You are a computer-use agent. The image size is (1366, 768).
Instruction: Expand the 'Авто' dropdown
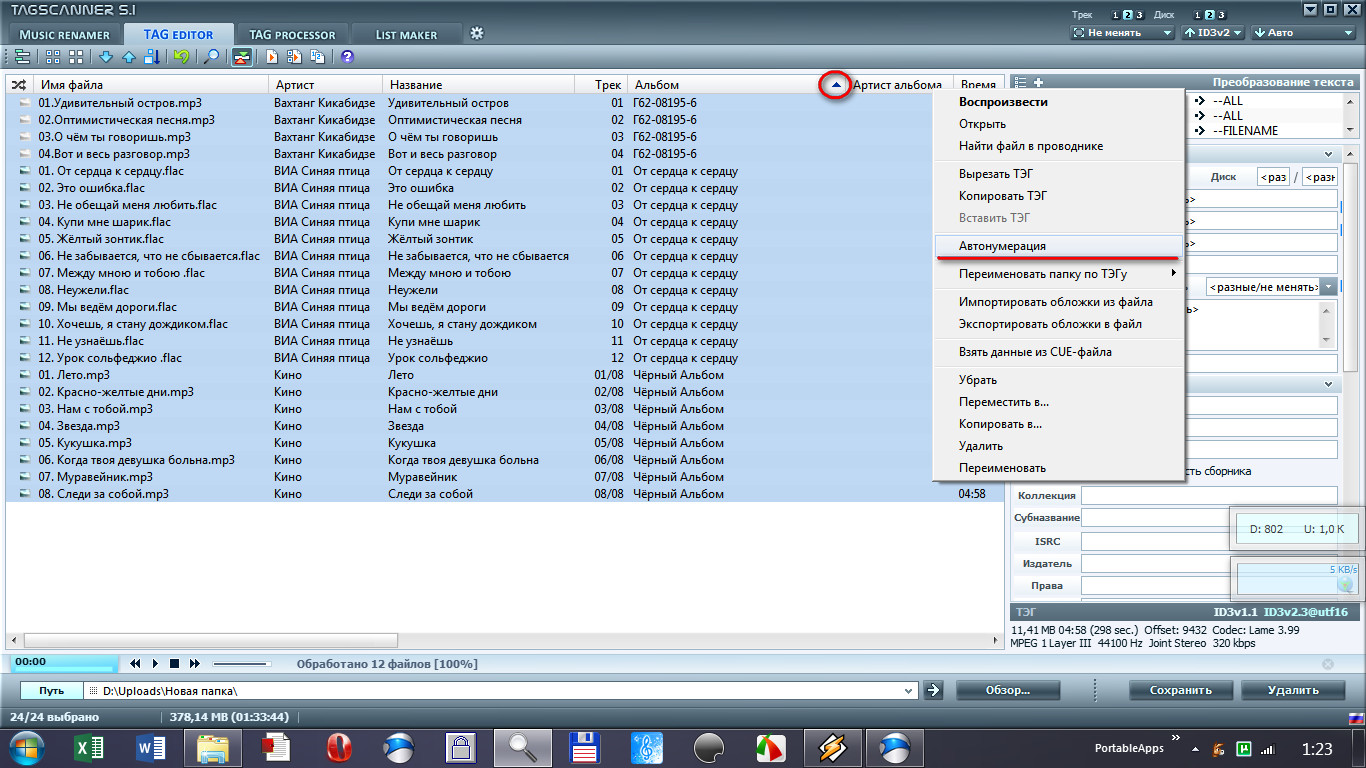(1304, 33)
